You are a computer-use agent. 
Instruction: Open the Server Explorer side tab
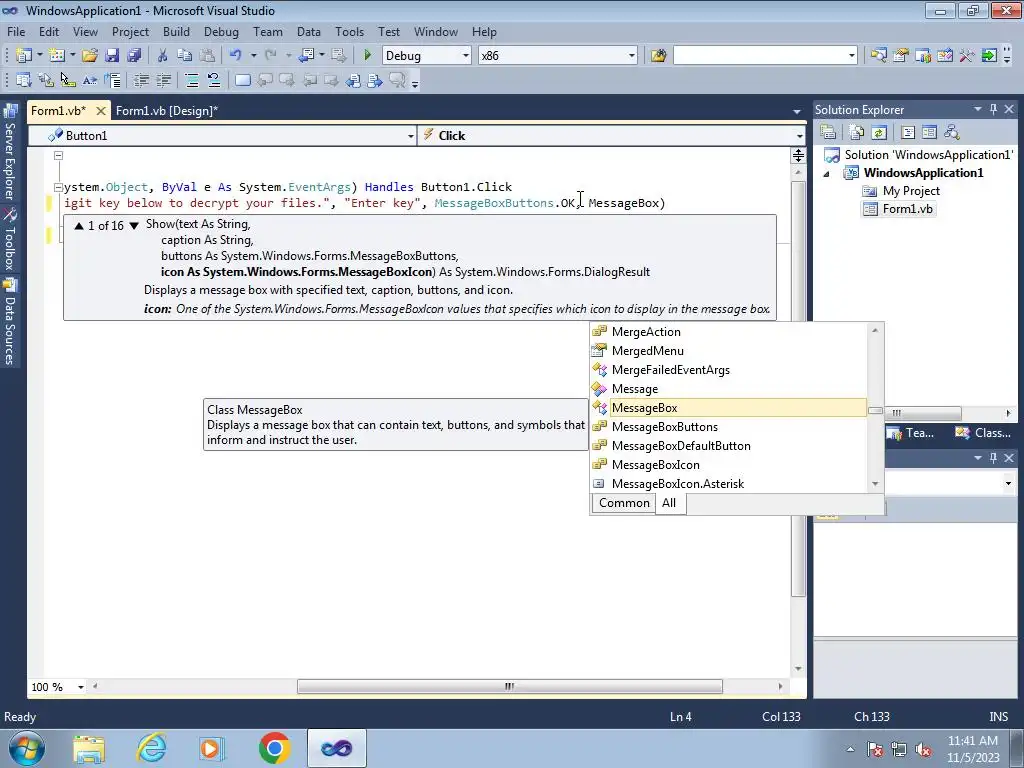coord(10,153)
